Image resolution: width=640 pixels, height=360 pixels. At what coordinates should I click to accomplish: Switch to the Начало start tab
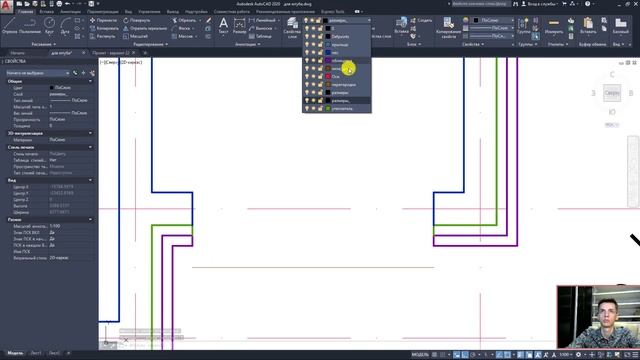(x=18, y=53)
